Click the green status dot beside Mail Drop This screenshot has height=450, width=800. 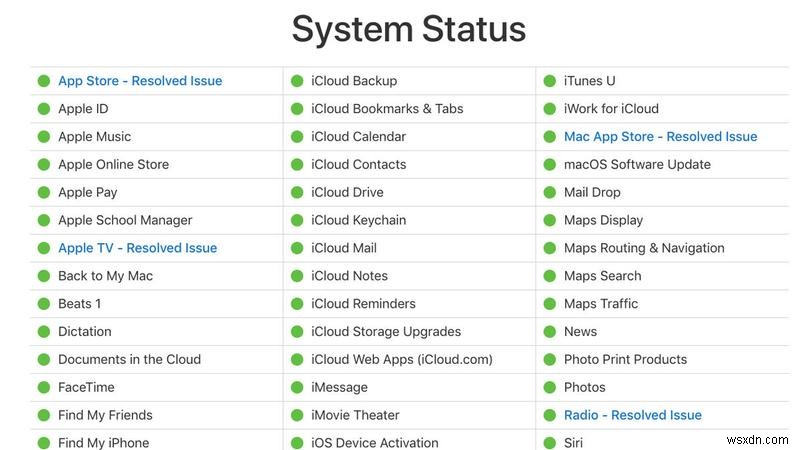tap(549, 192)
